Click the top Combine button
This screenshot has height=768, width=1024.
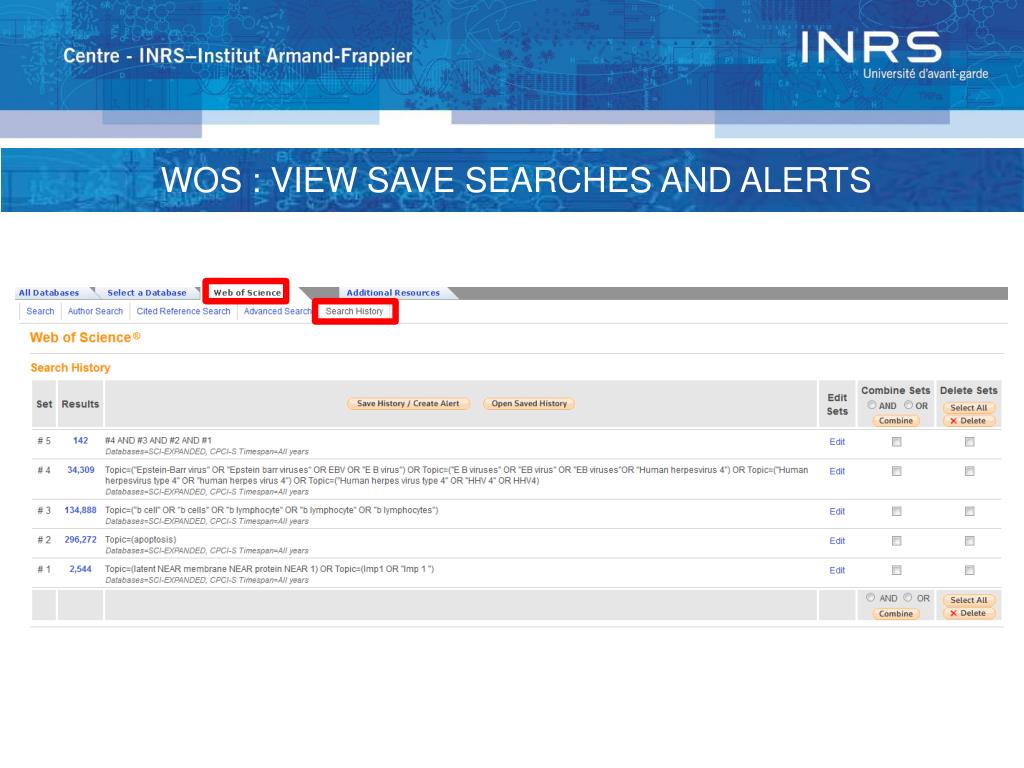coord(896,421)
